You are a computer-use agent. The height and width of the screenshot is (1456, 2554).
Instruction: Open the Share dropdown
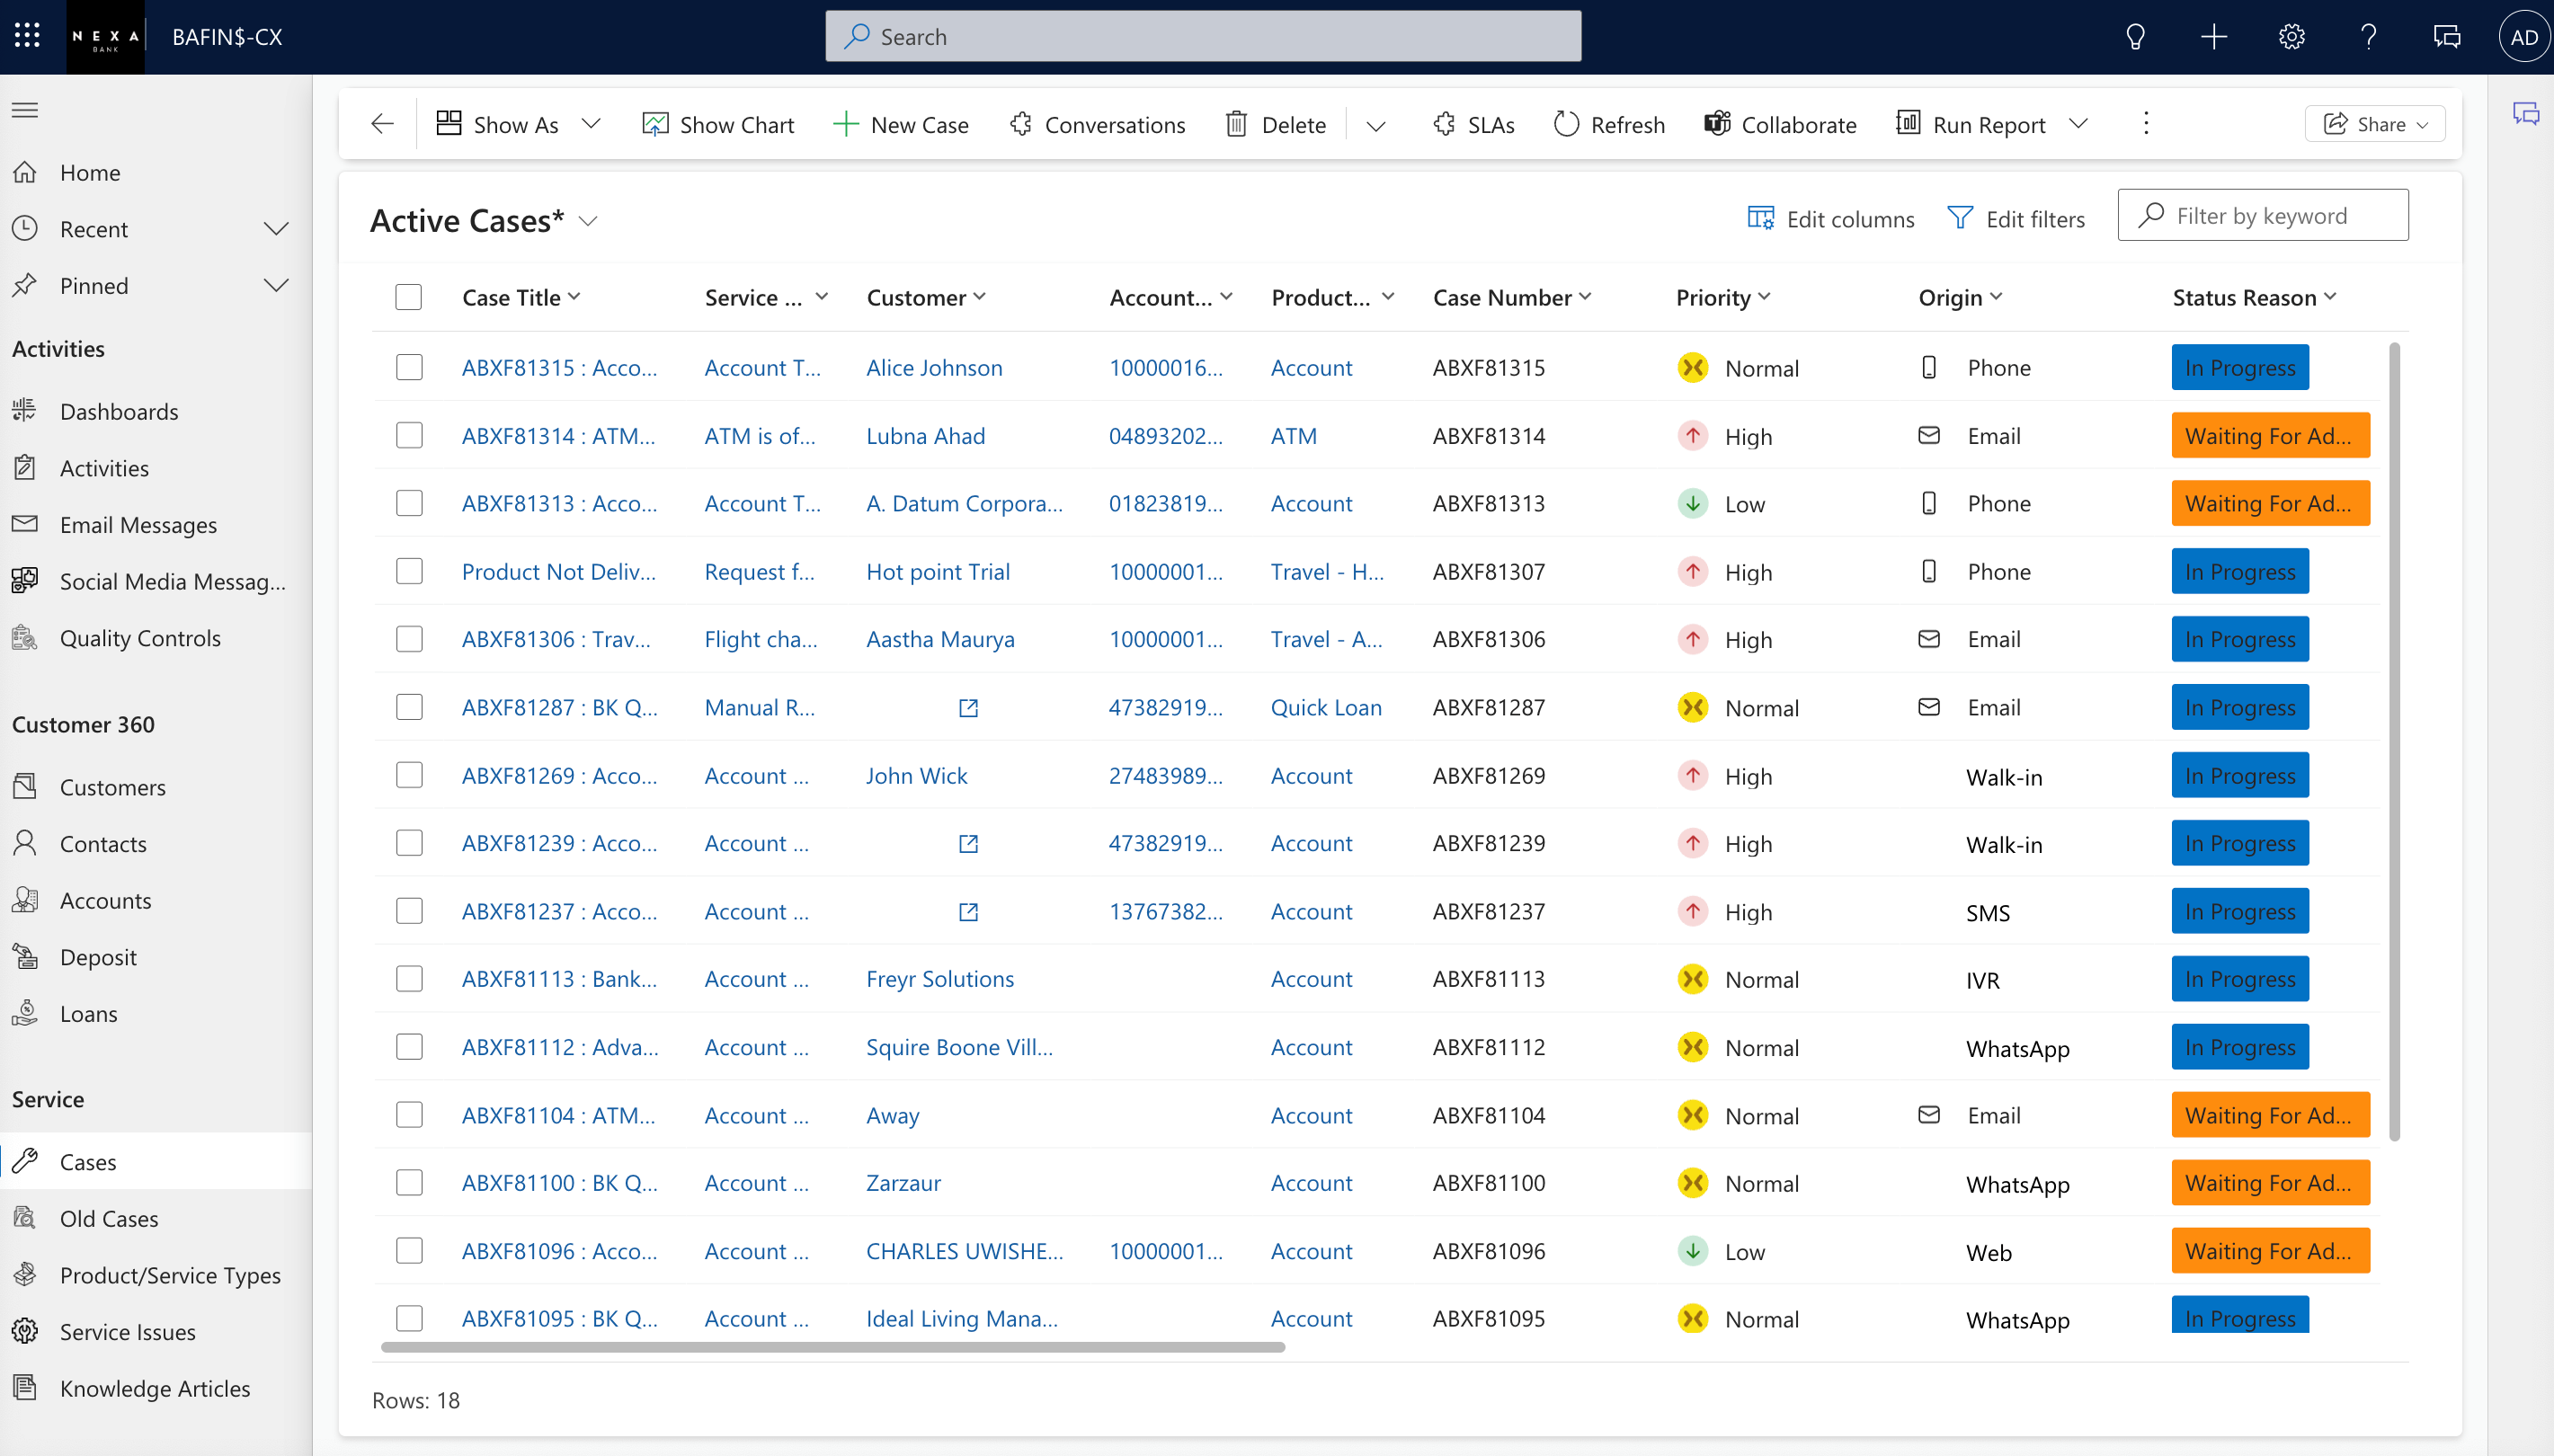pyautogui.click(x=2375, y=124)
